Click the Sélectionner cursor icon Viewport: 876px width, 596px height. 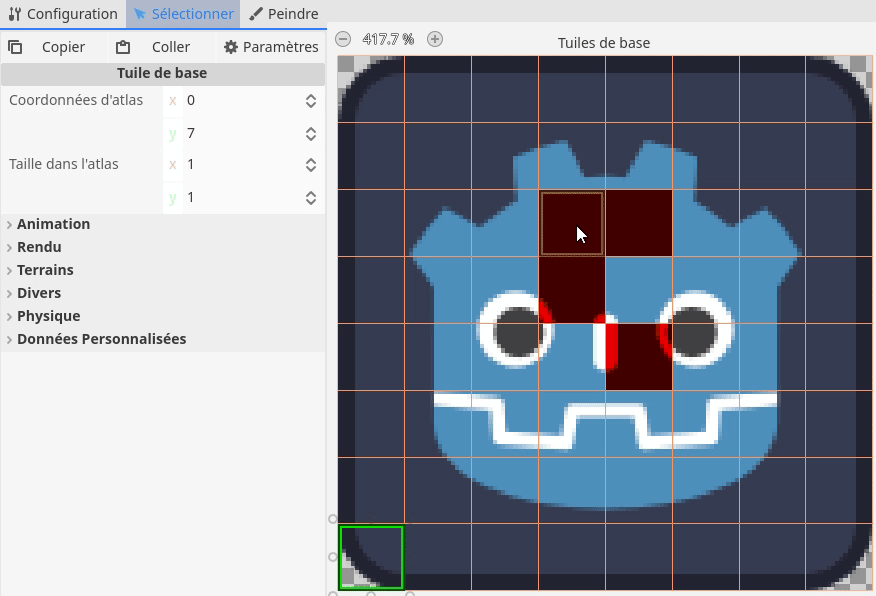click(x=140, y=14)
